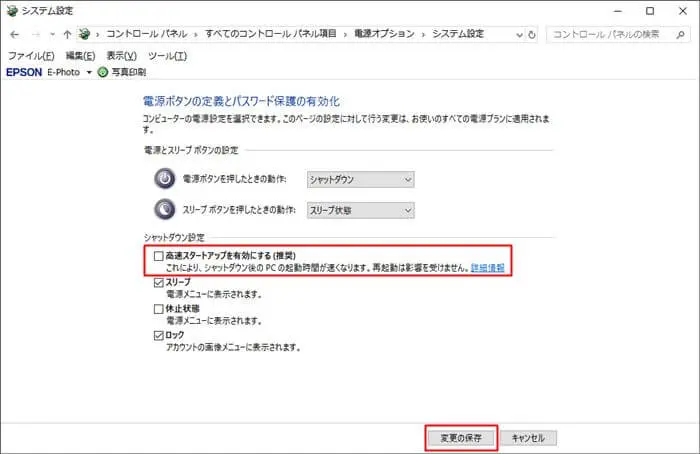Open the 詳細情報 link

coord(488,269)
